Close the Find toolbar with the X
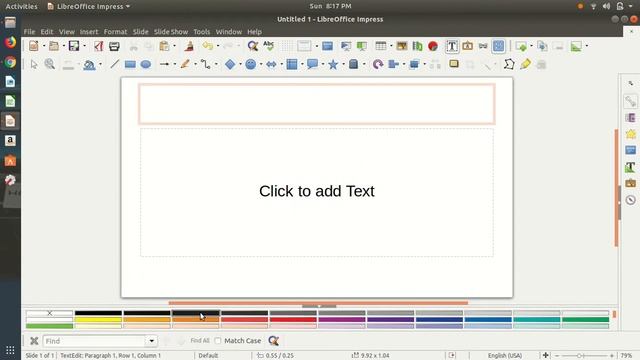The width and height of the screenshot is (640, 360). (x=34, y=341)
